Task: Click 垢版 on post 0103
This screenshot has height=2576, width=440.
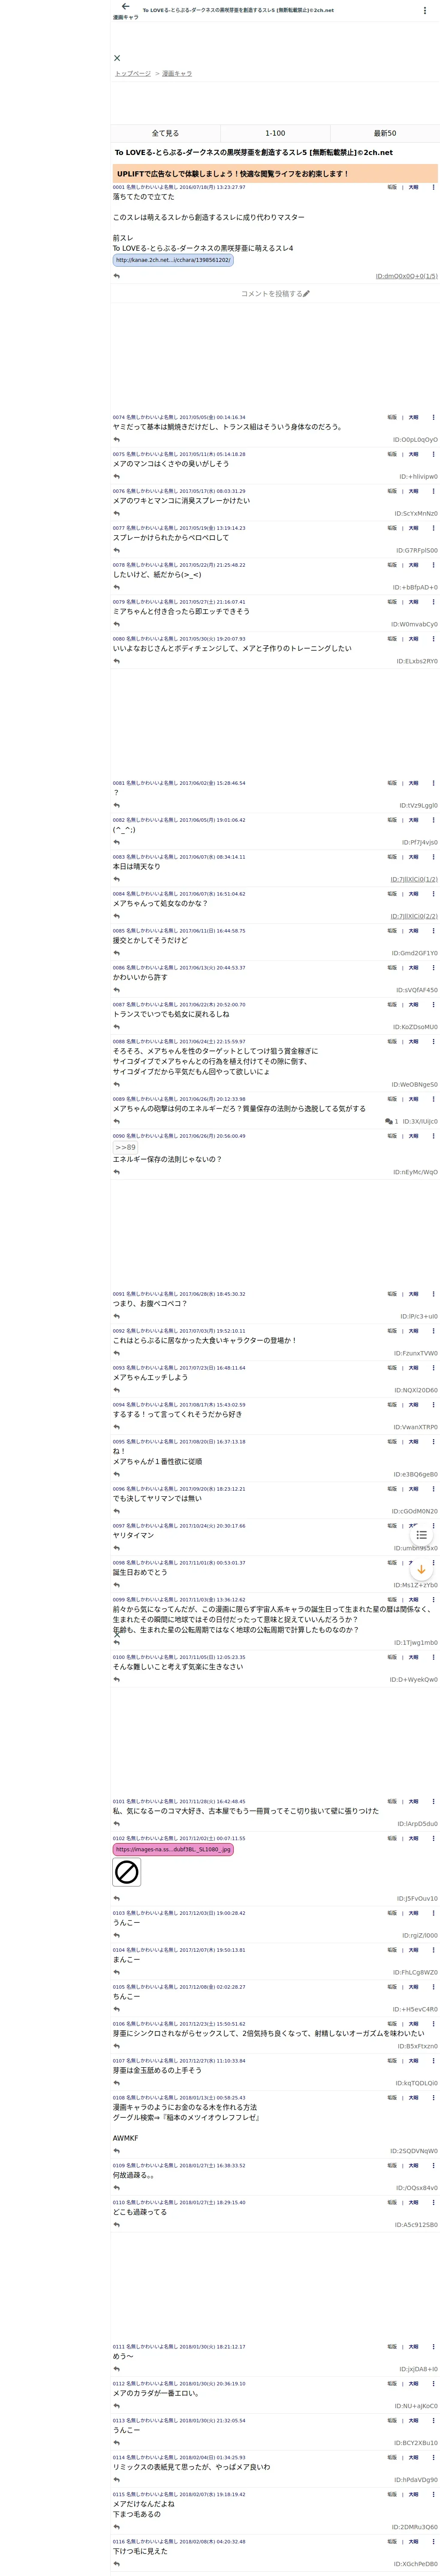Action: 392,1913
